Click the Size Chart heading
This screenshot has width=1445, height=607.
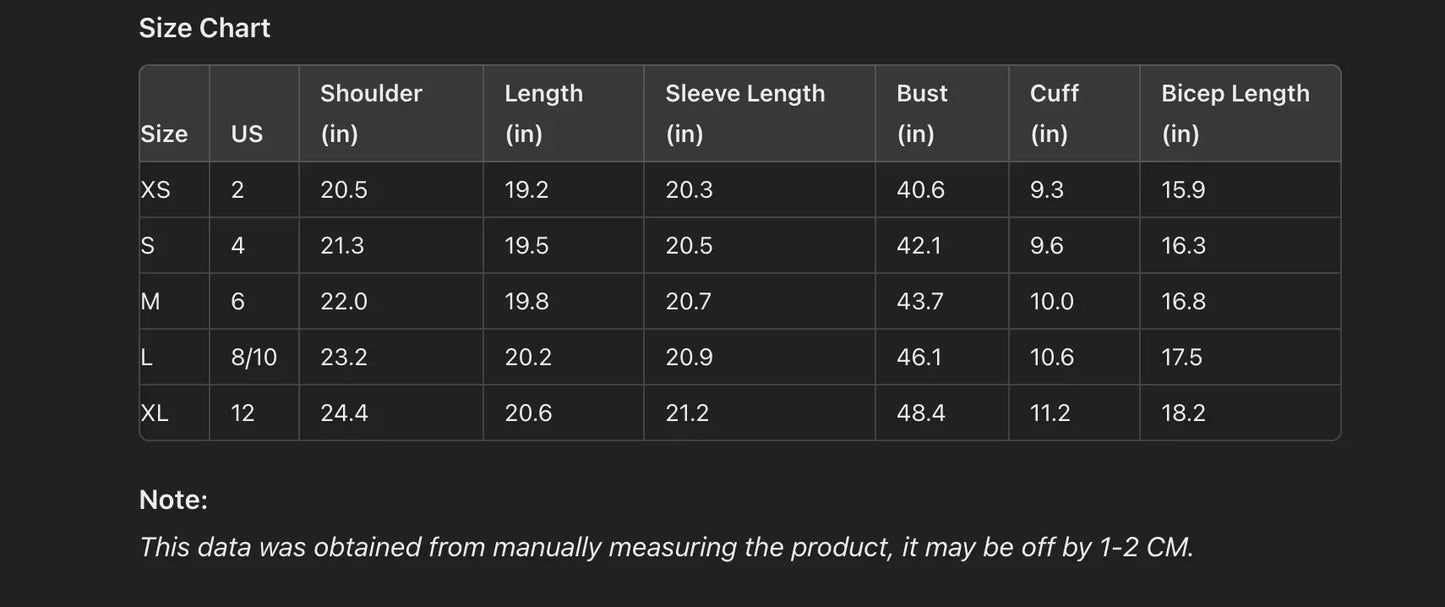[x=204, y=28]
